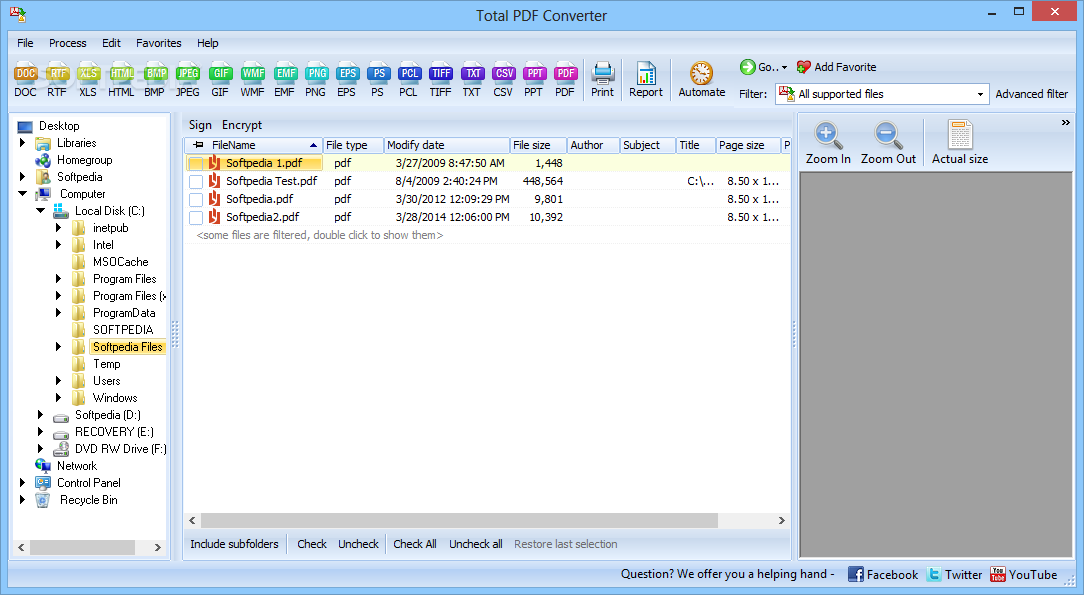Print the selected files

(x=602, y=80)
